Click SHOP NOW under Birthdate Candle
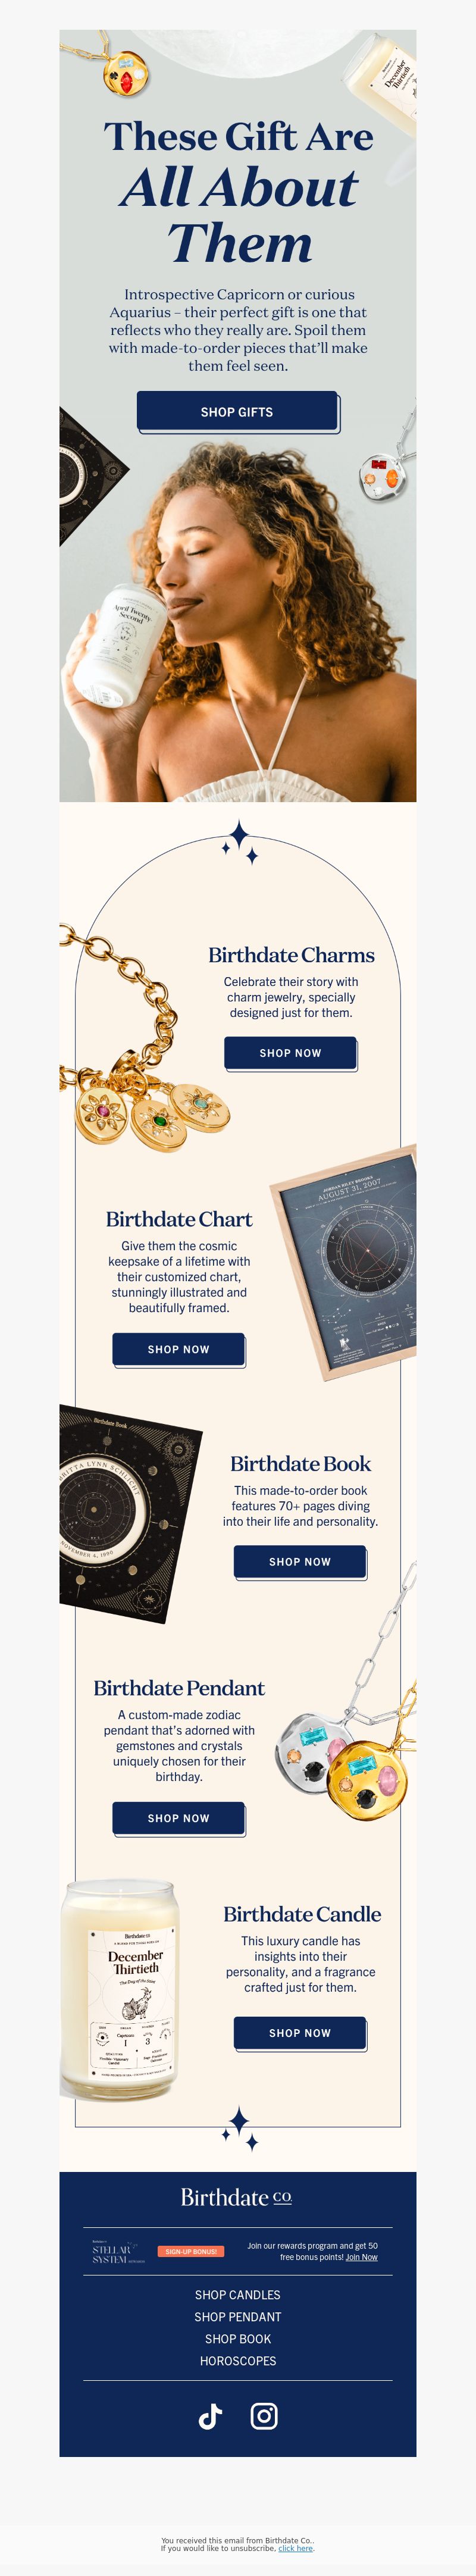476x2576 pixels. (299, 2033)
